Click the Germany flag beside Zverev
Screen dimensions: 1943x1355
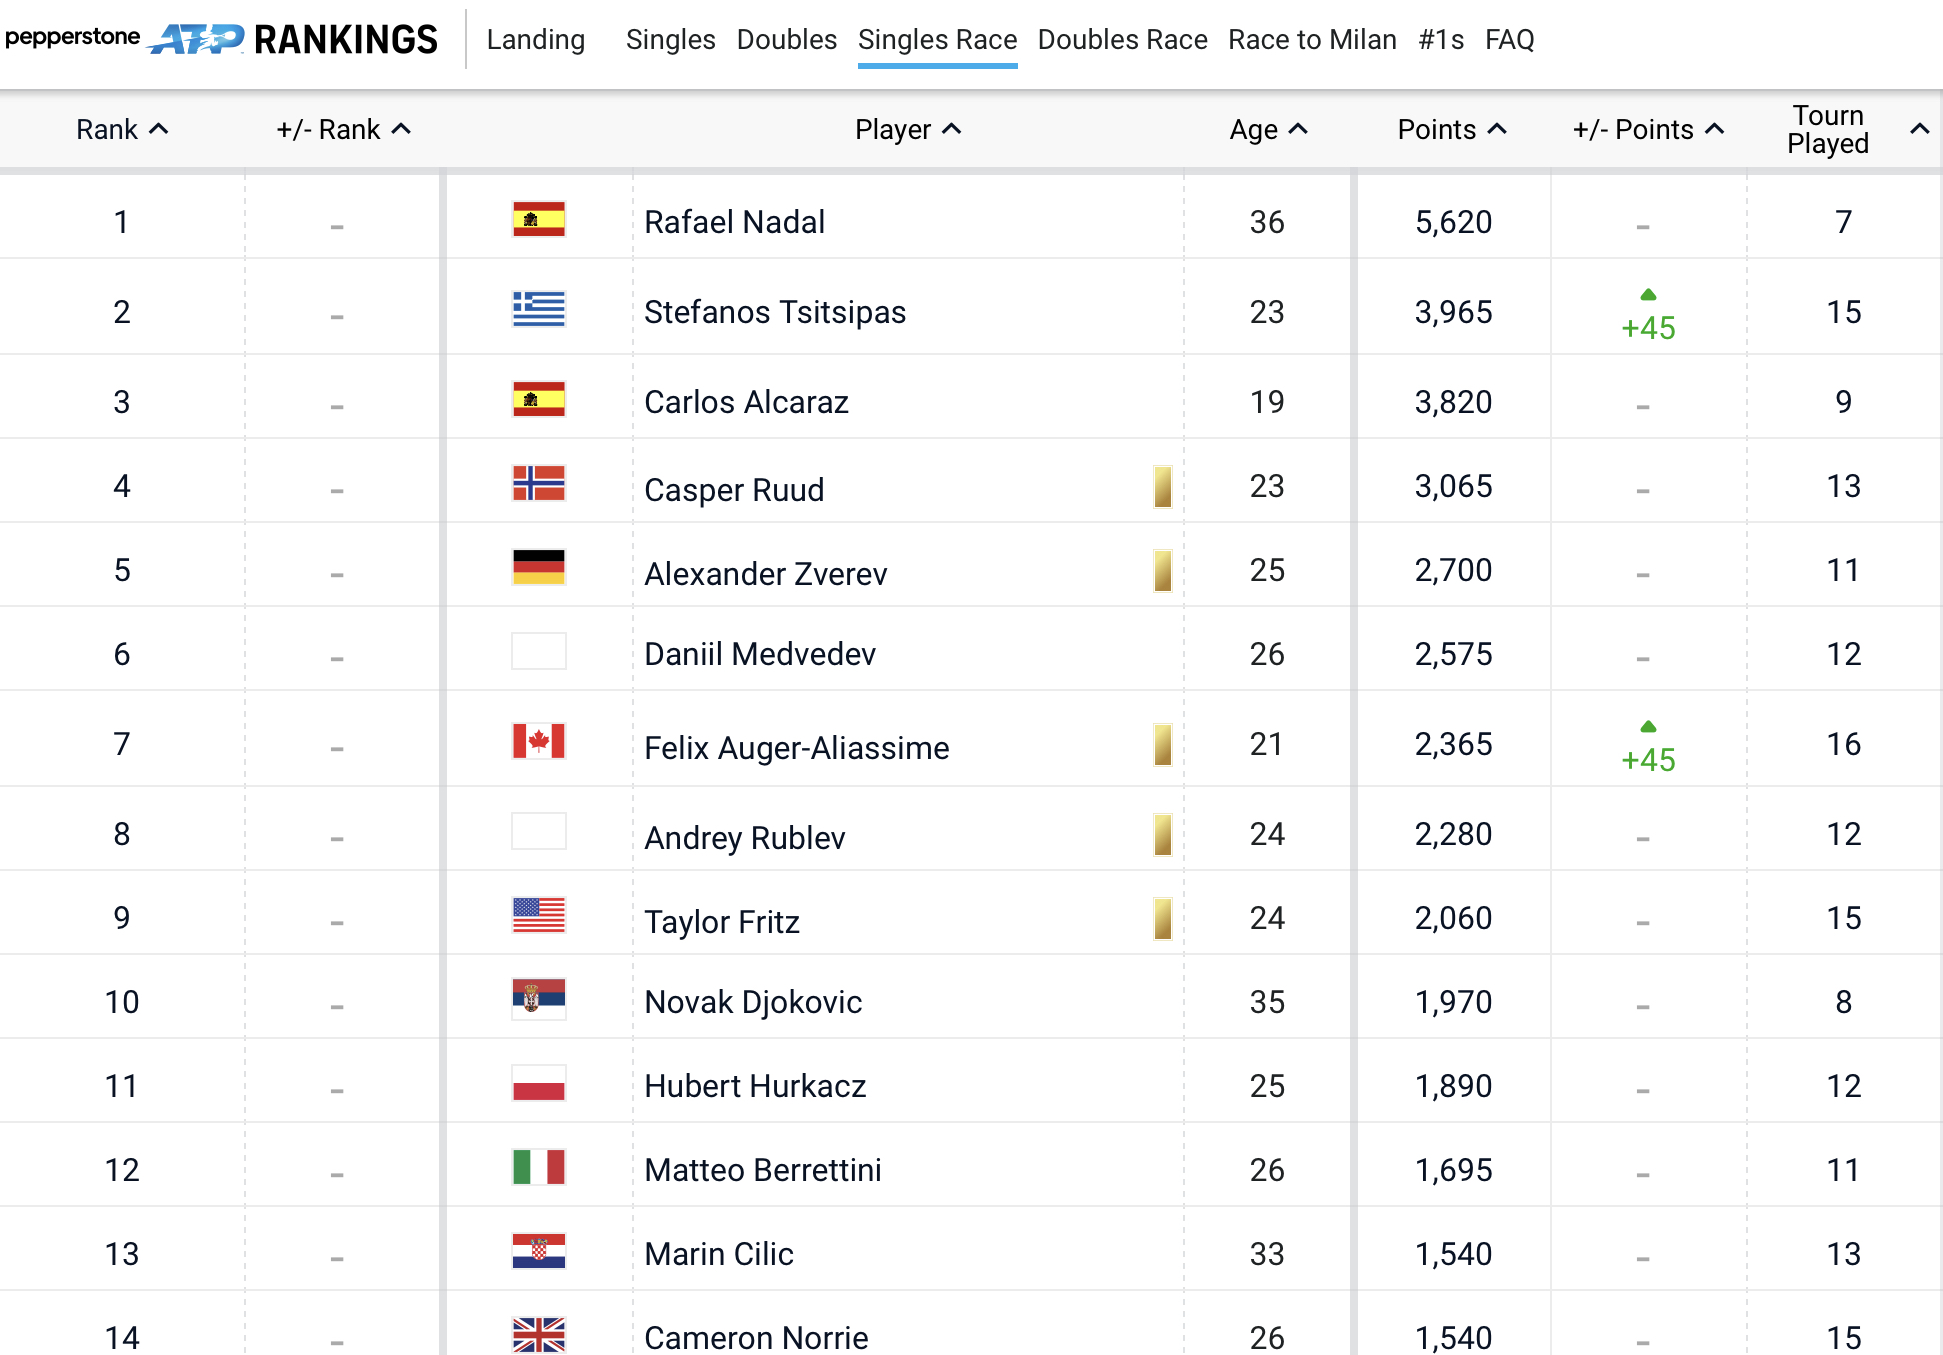pos(538,567)
